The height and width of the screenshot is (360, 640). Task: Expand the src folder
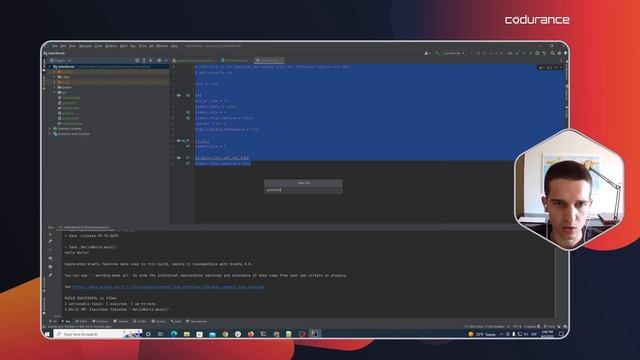tap(55, 93)
